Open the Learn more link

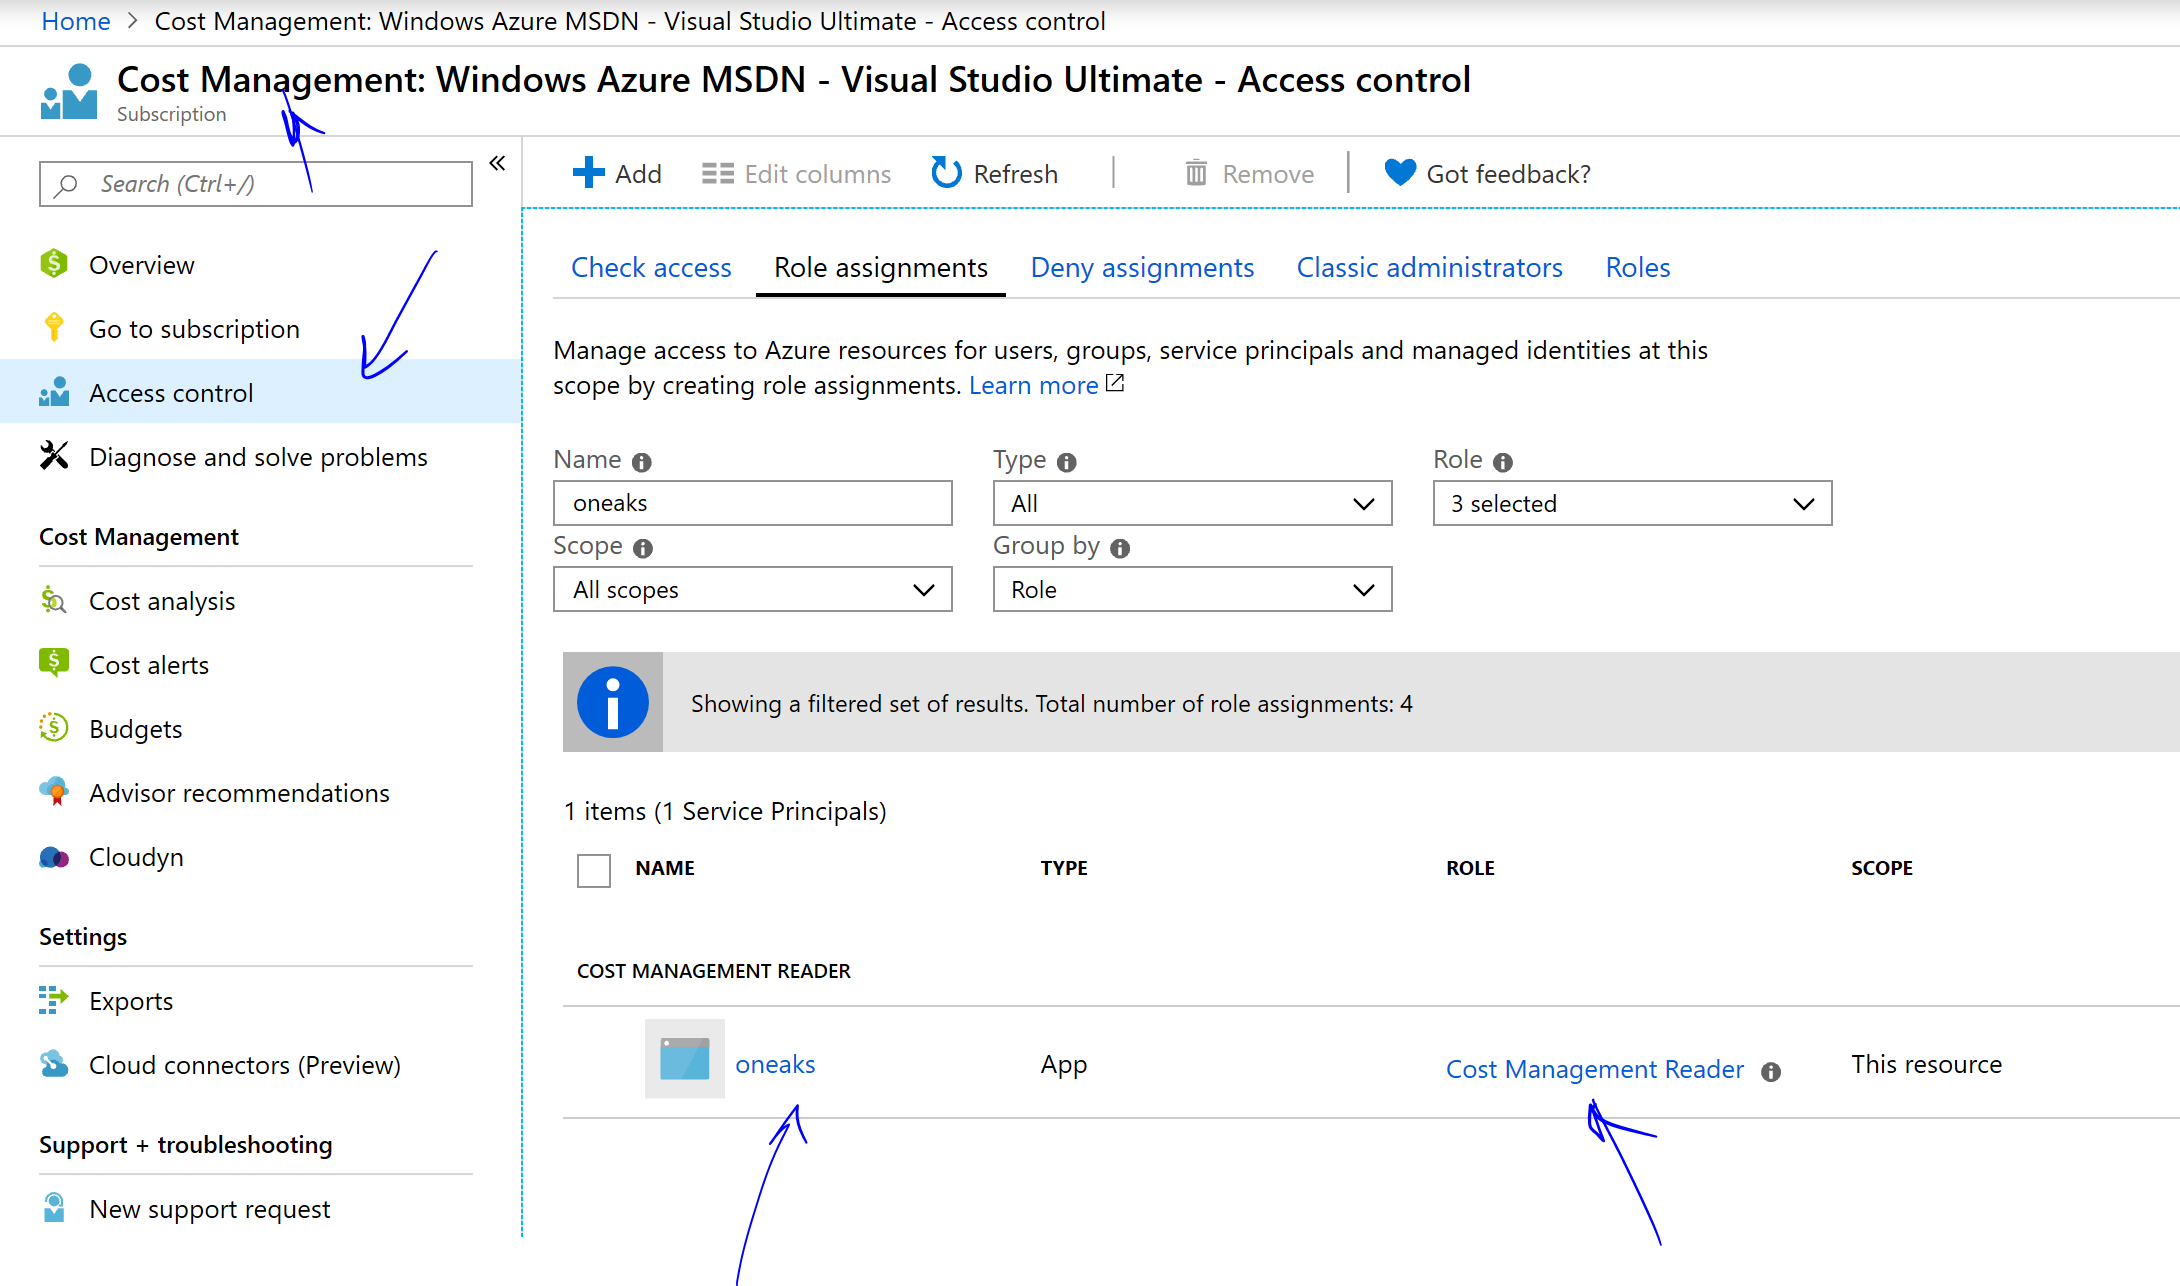pyautogui.click(x=1034, y=385)
